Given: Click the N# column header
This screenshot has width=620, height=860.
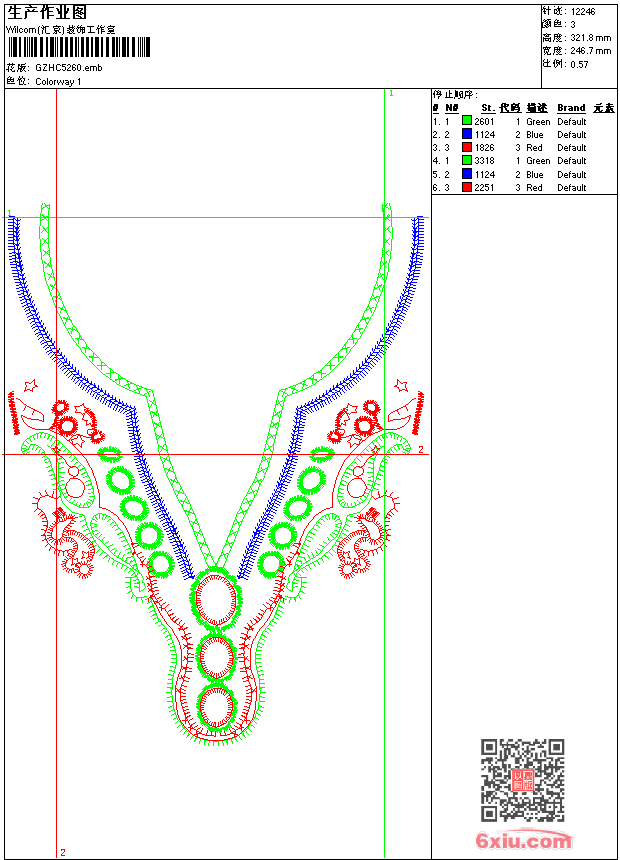Looking at the screenshot, I should tap(452, 108).
